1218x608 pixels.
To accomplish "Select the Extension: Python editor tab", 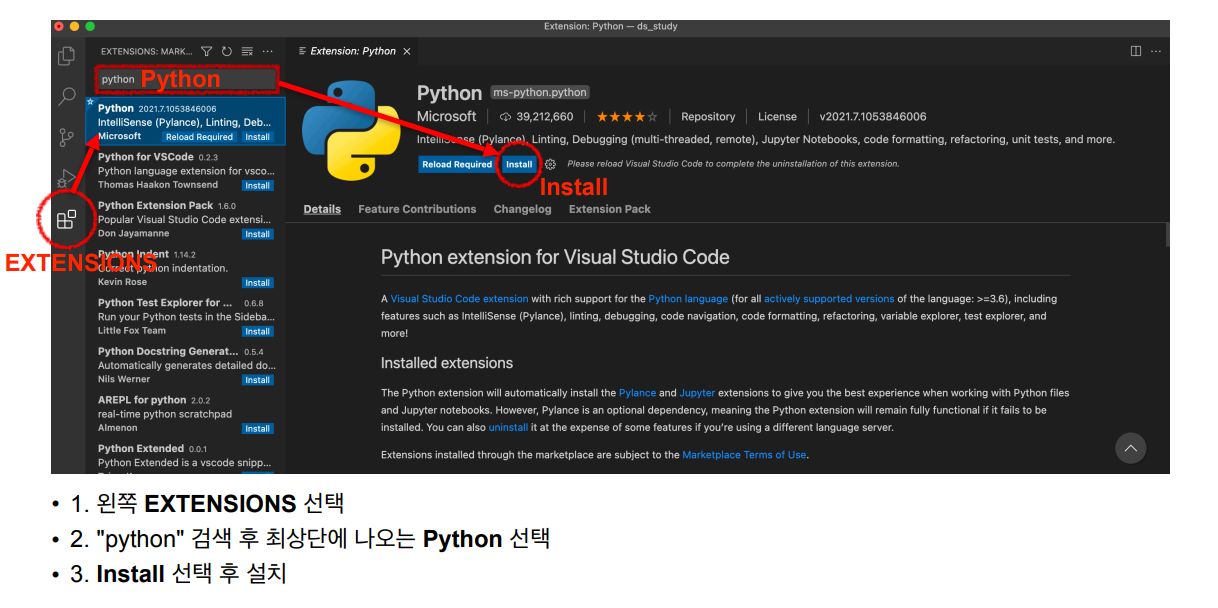I will coord(353,51).
